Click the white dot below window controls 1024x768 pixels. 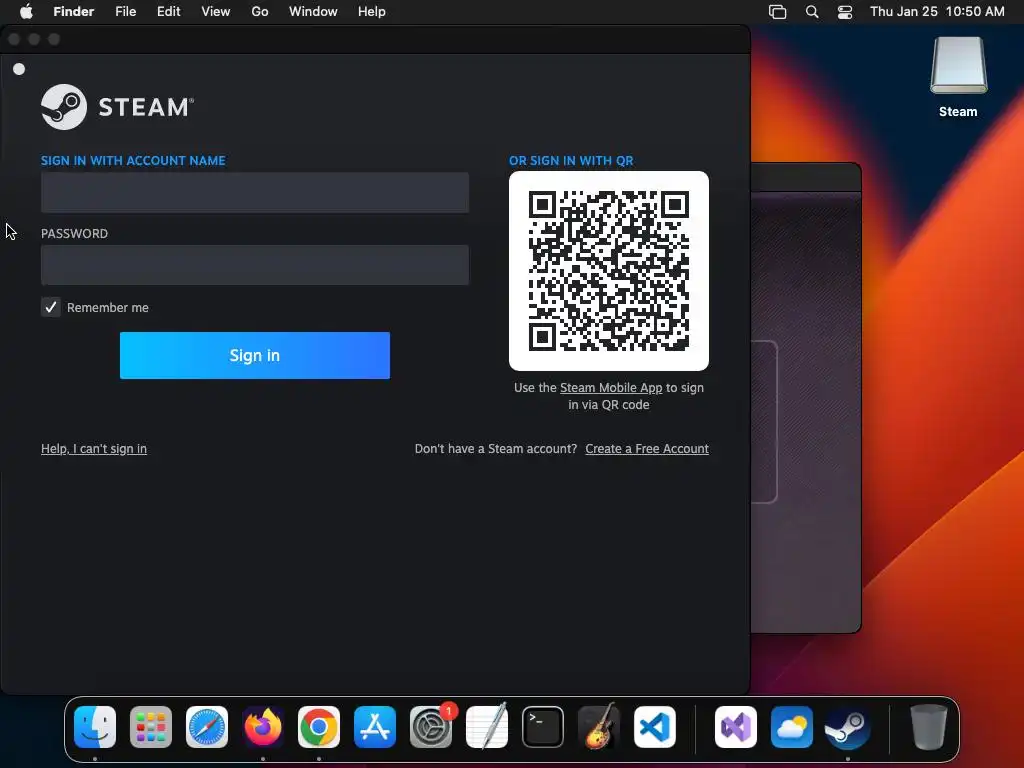[19, 69]
